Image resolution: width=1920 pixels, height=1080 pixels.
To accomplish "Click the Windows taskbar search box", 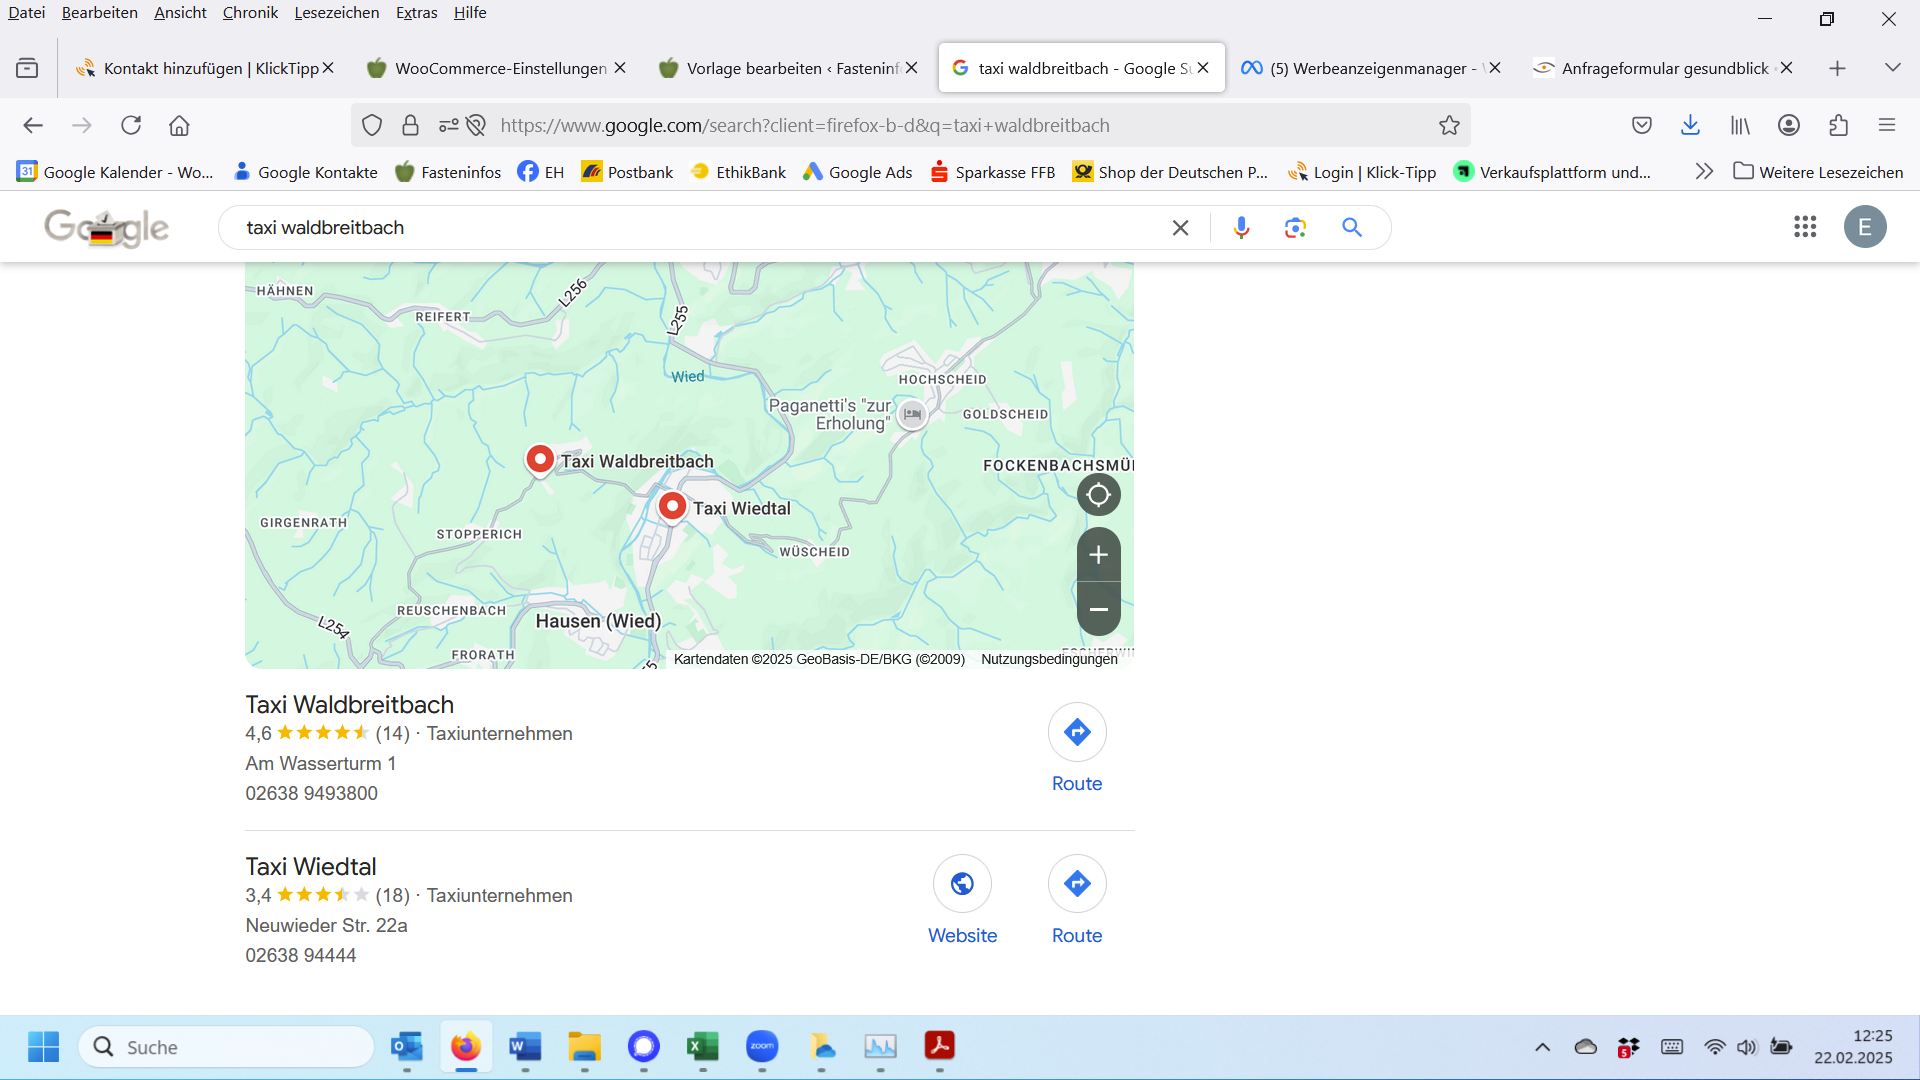I will point(226,1047).
